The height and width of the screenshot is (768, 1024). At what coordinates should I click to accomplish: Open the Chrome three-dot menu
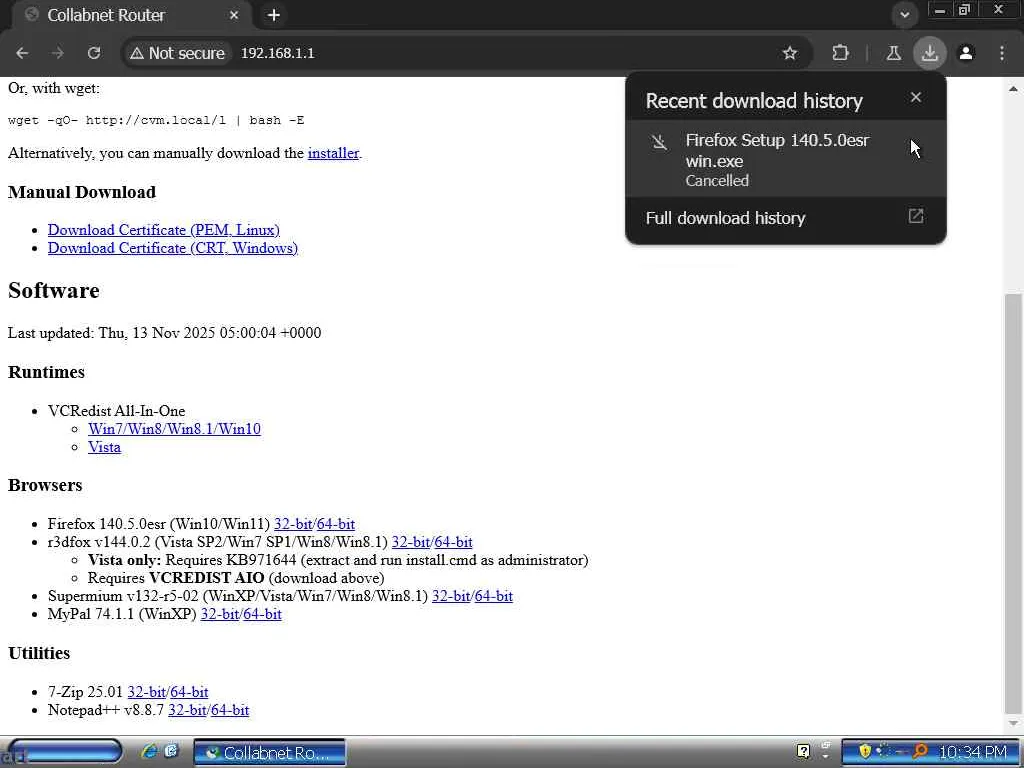(x=1002, y=53)
